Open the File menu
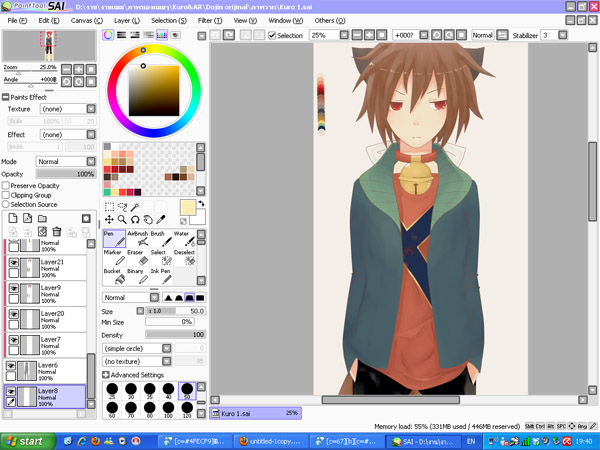600x450 pixels. 17,21
